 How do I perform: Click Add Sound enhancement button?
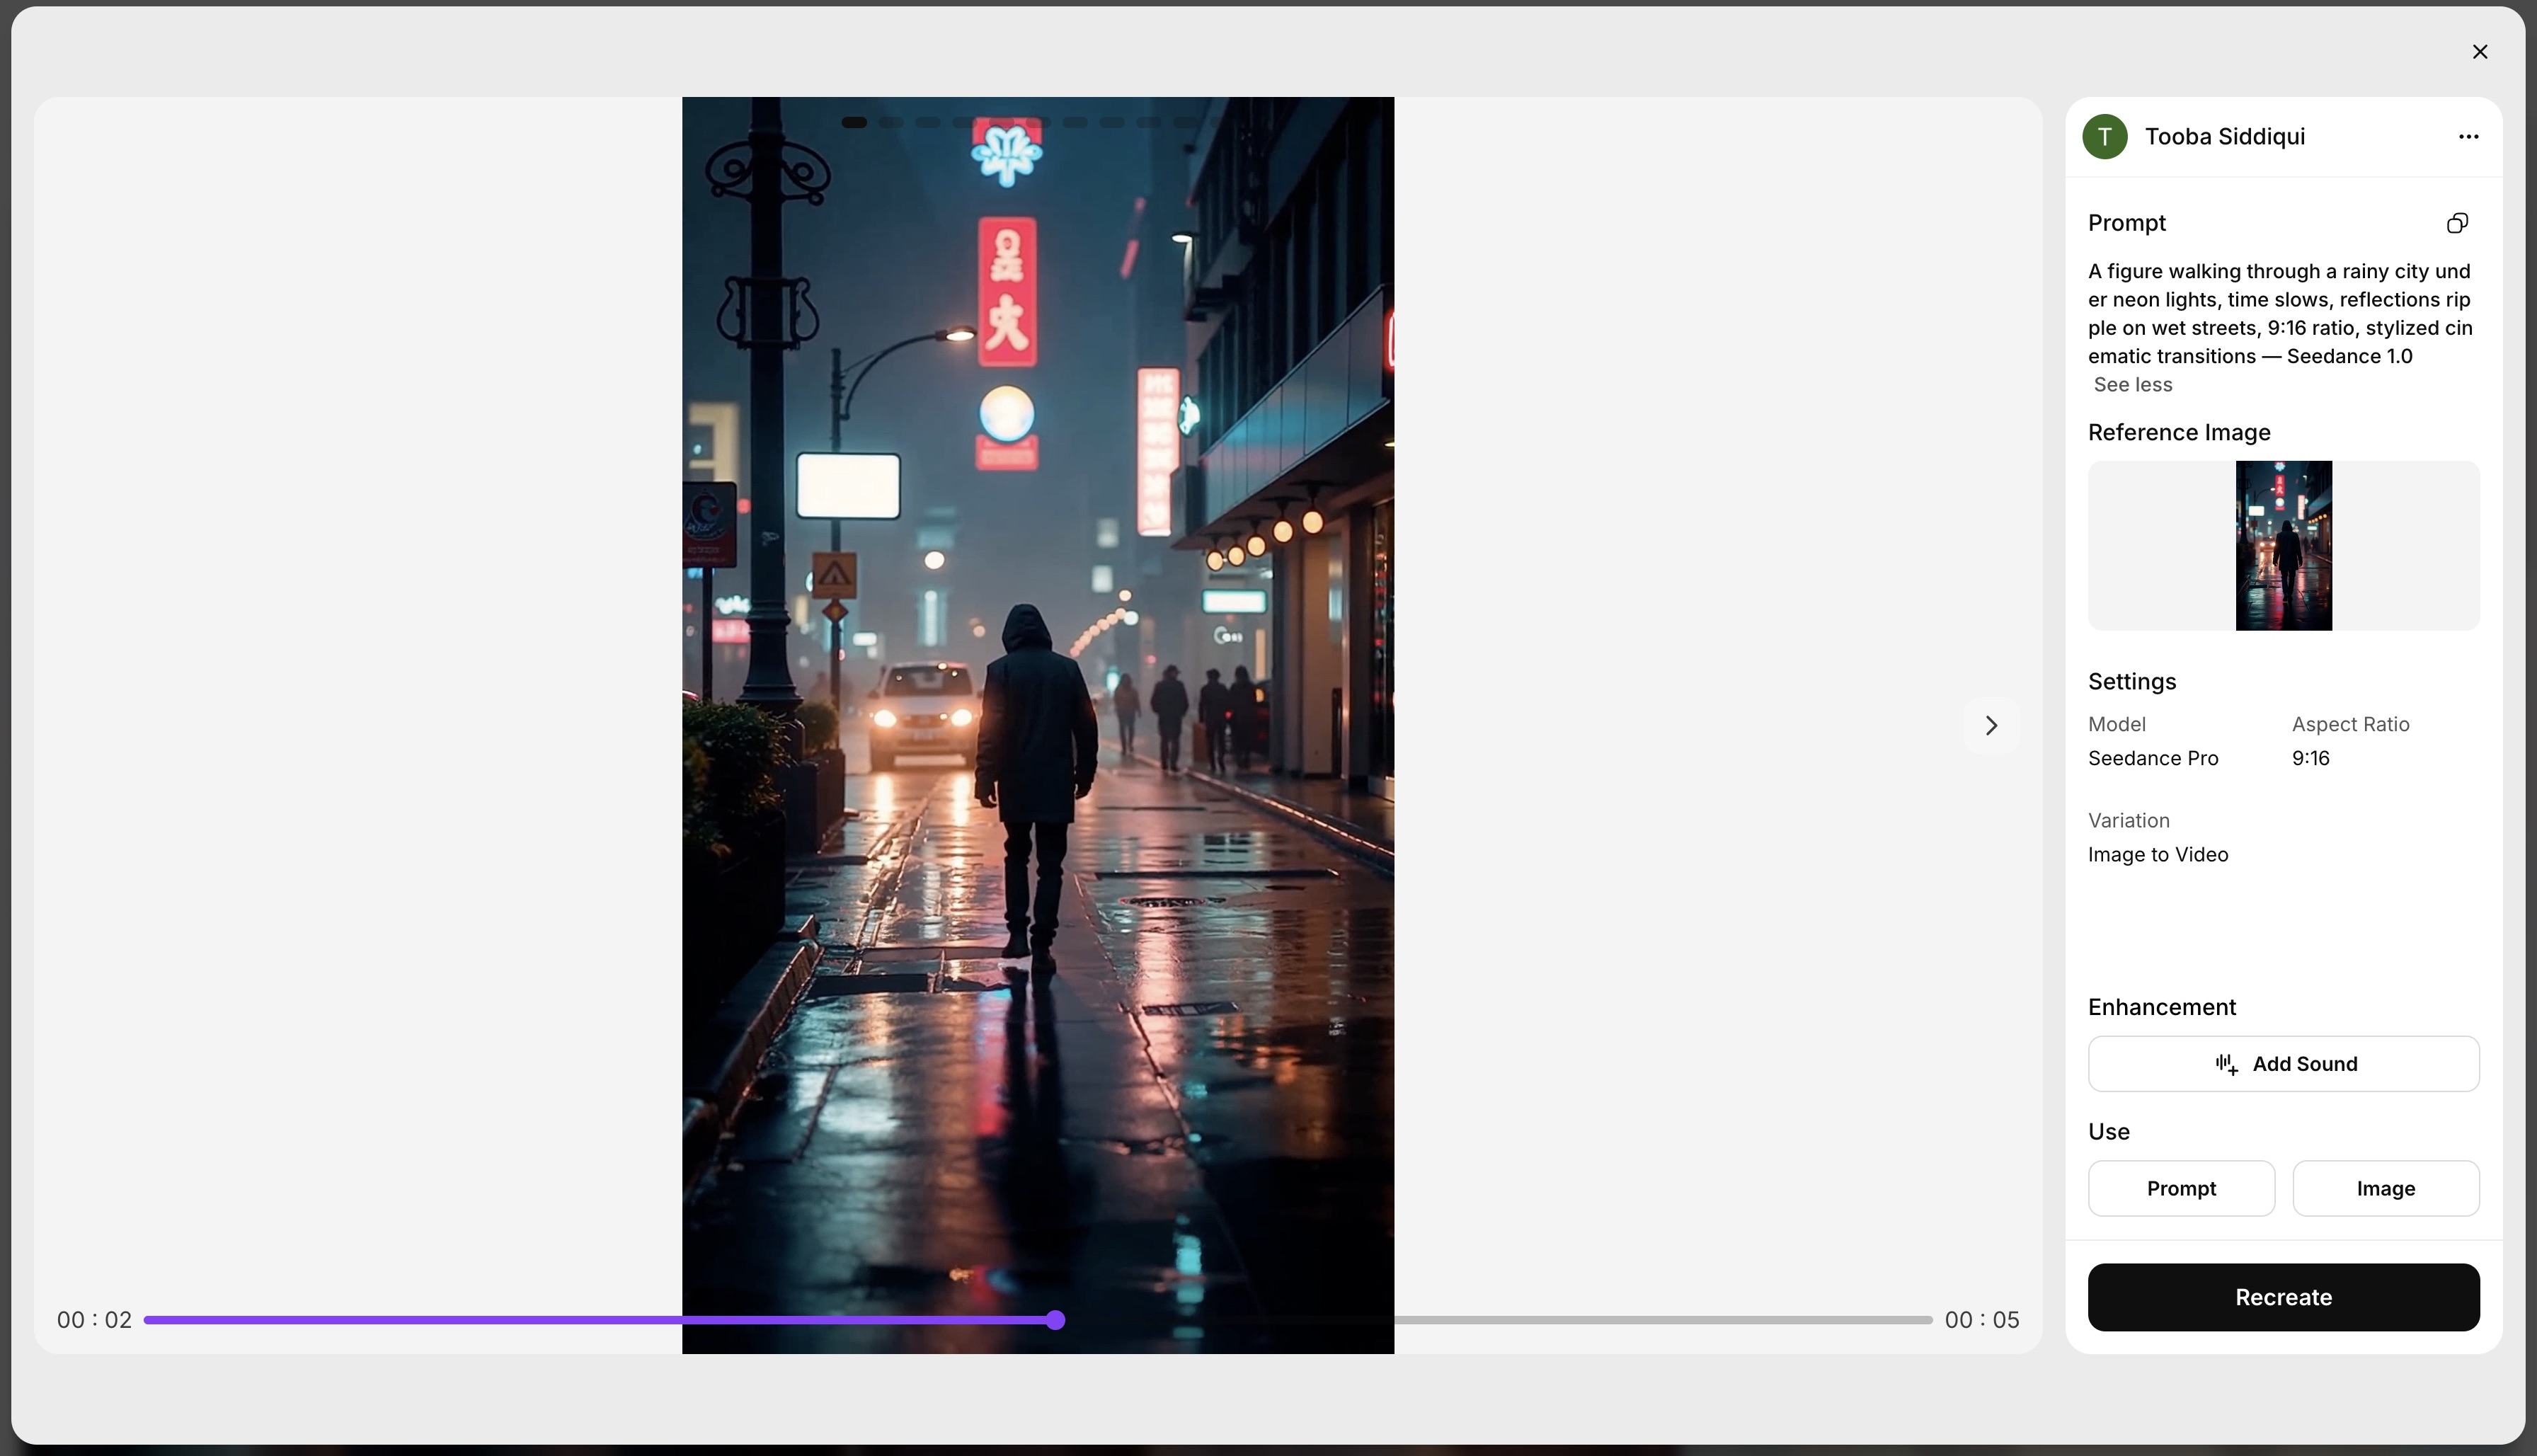2283,1064
